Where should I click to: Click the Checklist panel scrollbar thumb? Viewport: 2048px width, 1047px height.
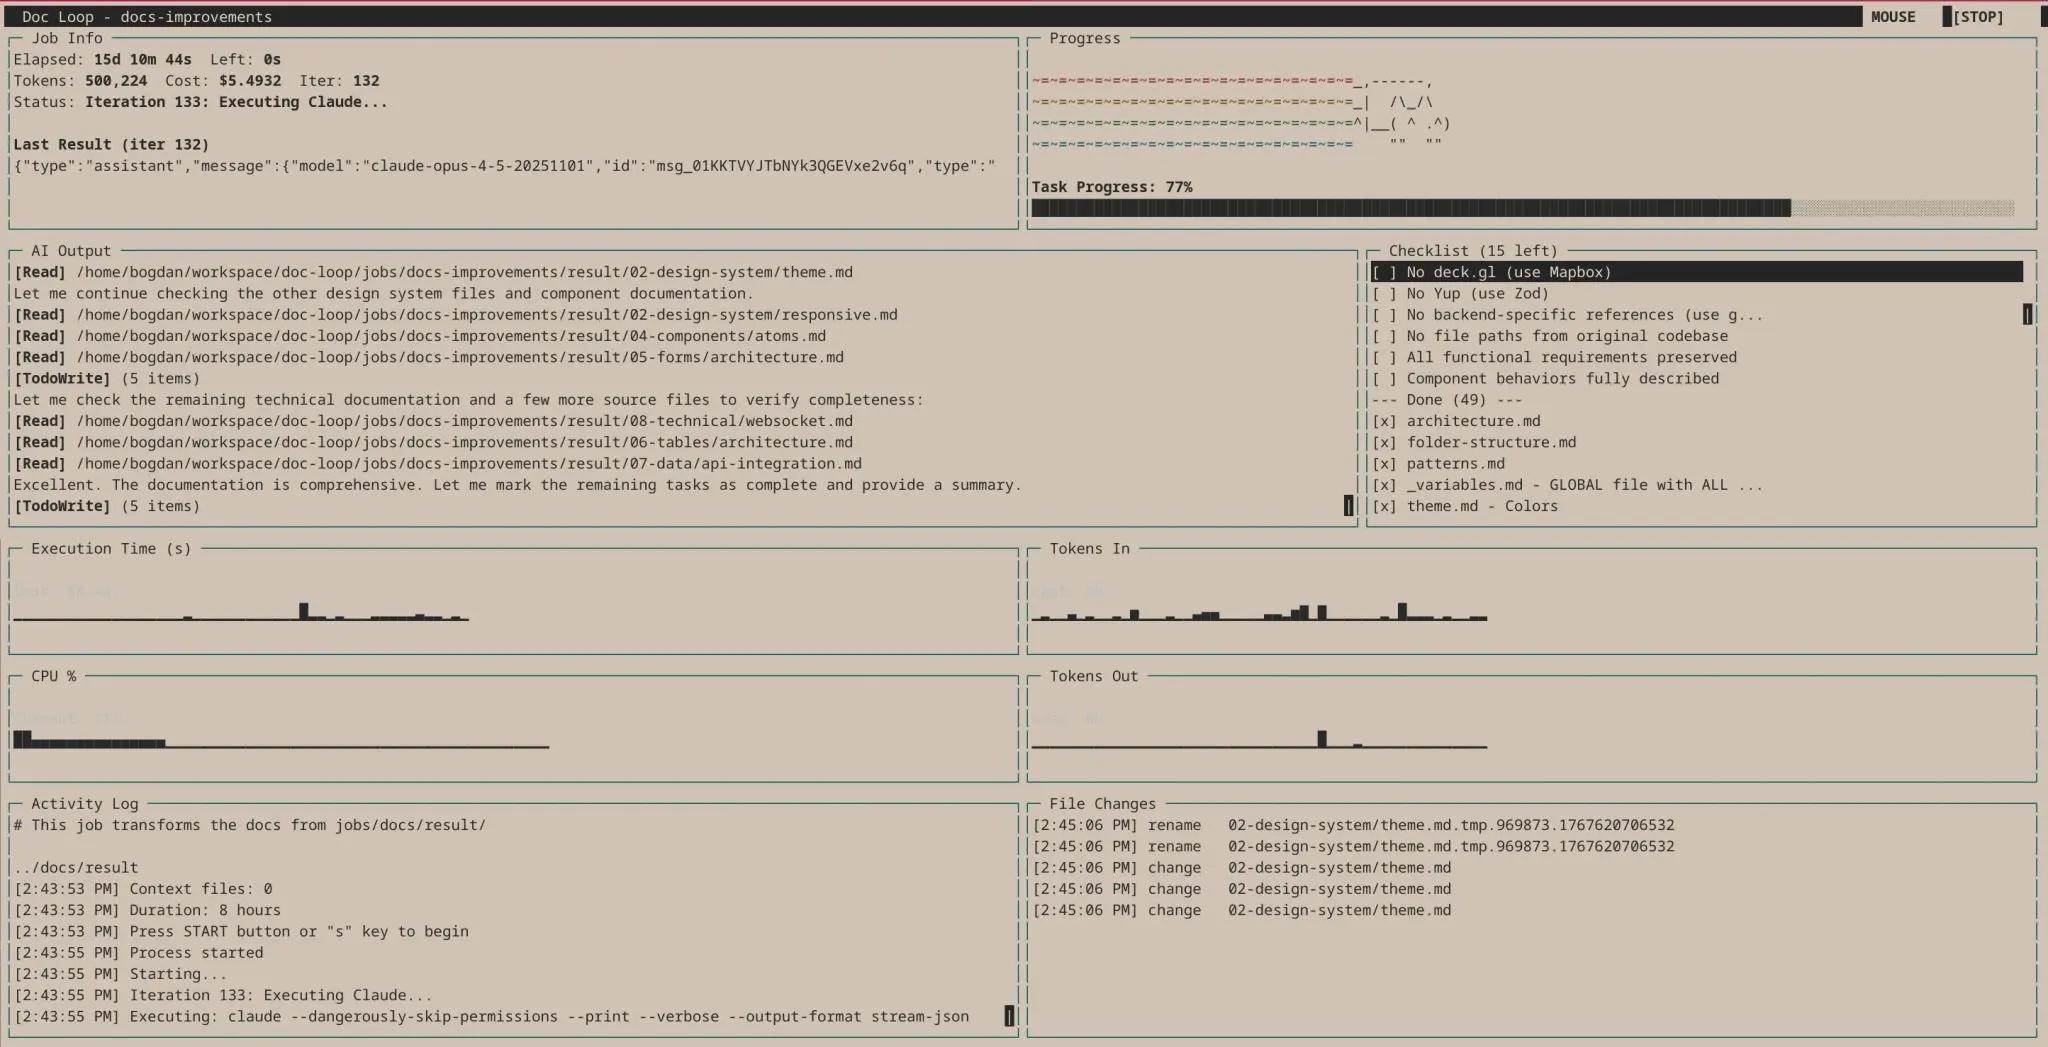pos(2027,315)
